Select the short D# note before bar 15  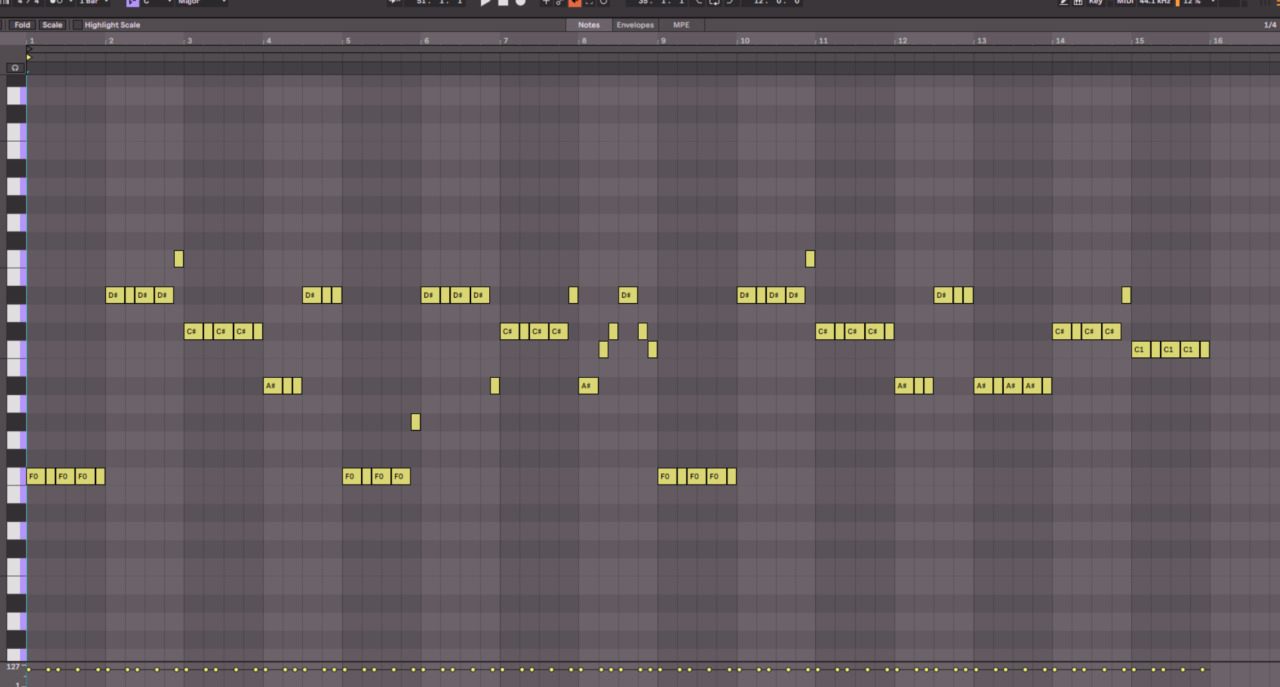pos(1126,295)
